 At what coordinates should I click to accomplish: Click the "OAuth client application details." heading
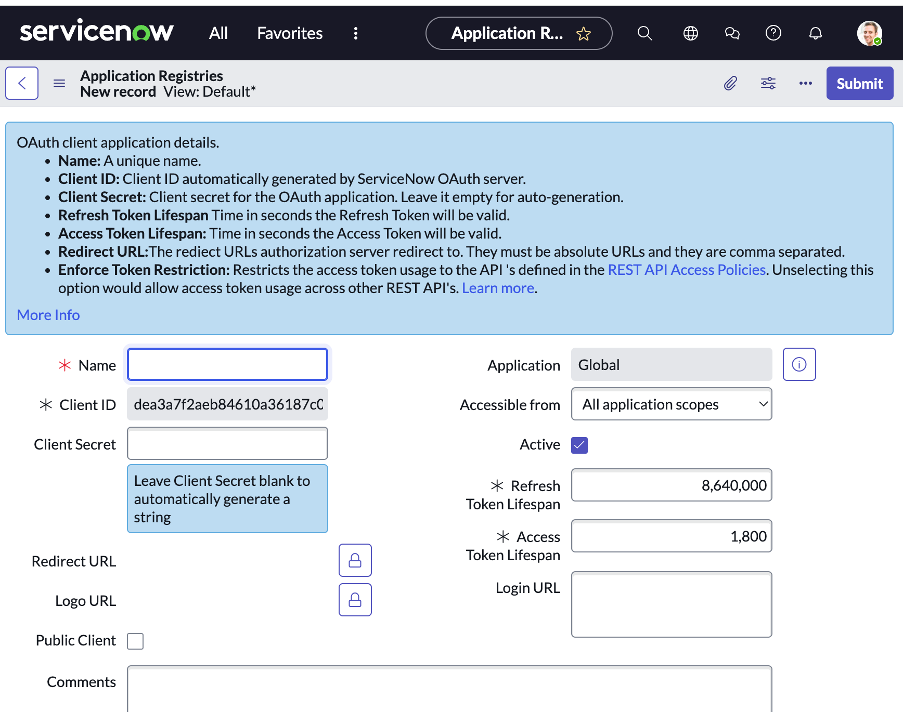point(118,142)
